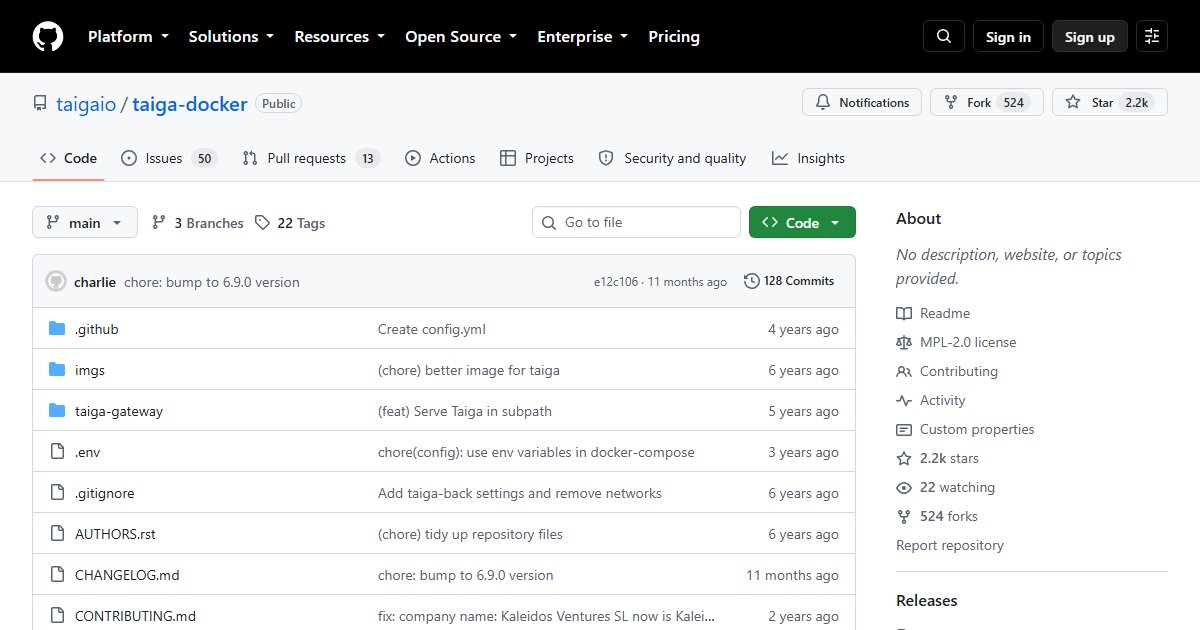Expand the Solutions menu
This screenshot has height=630, width=1200.
(x=231, y=37)
